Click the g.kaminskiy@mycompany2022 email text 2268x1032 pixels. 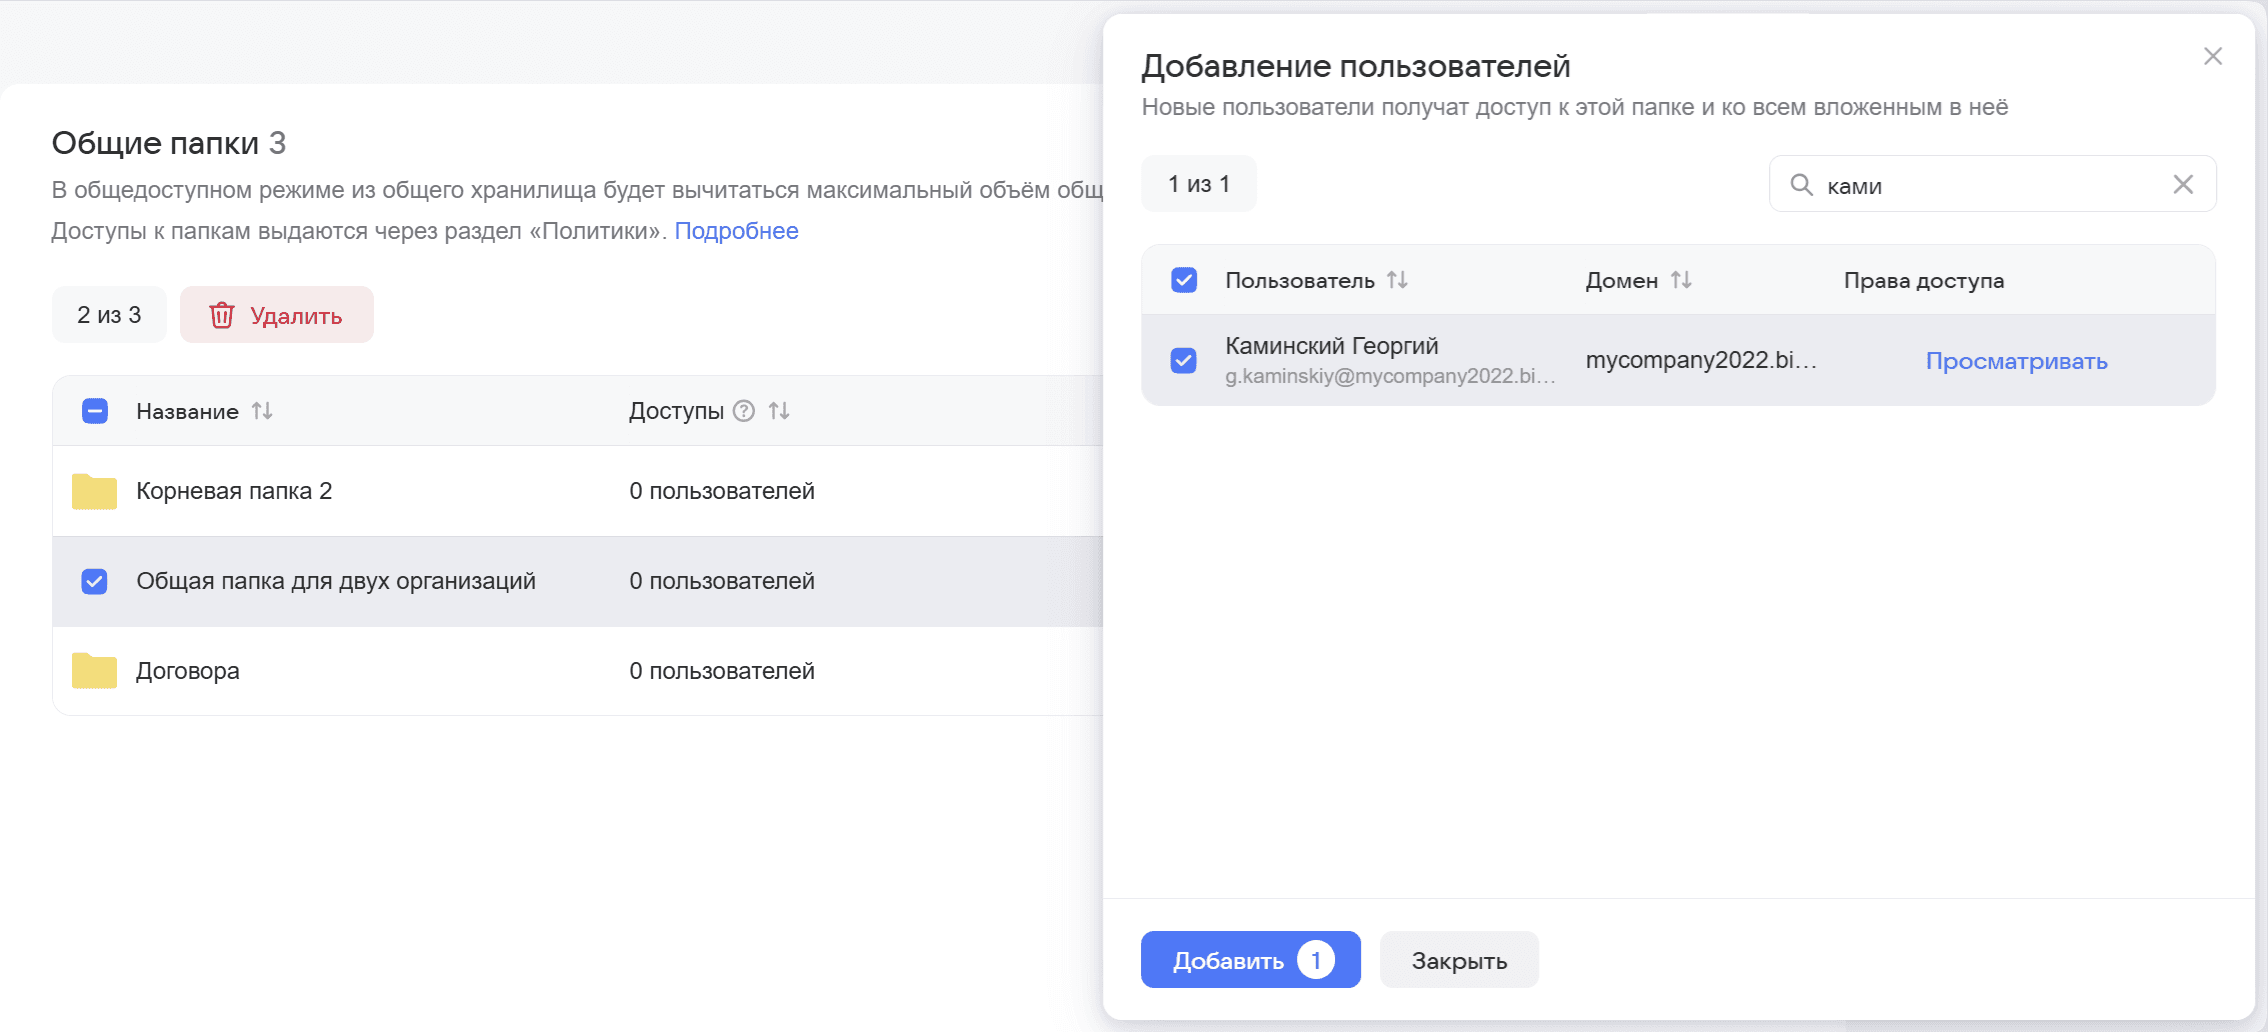[x=1390, y=376]
